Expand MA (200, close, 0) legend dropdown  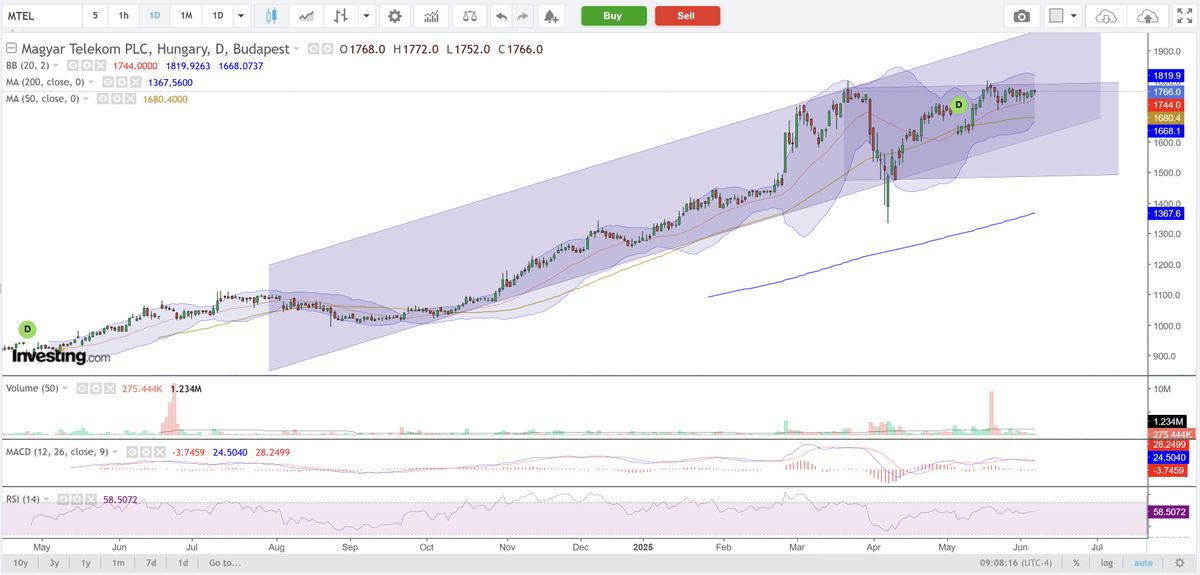click(90, 82)
